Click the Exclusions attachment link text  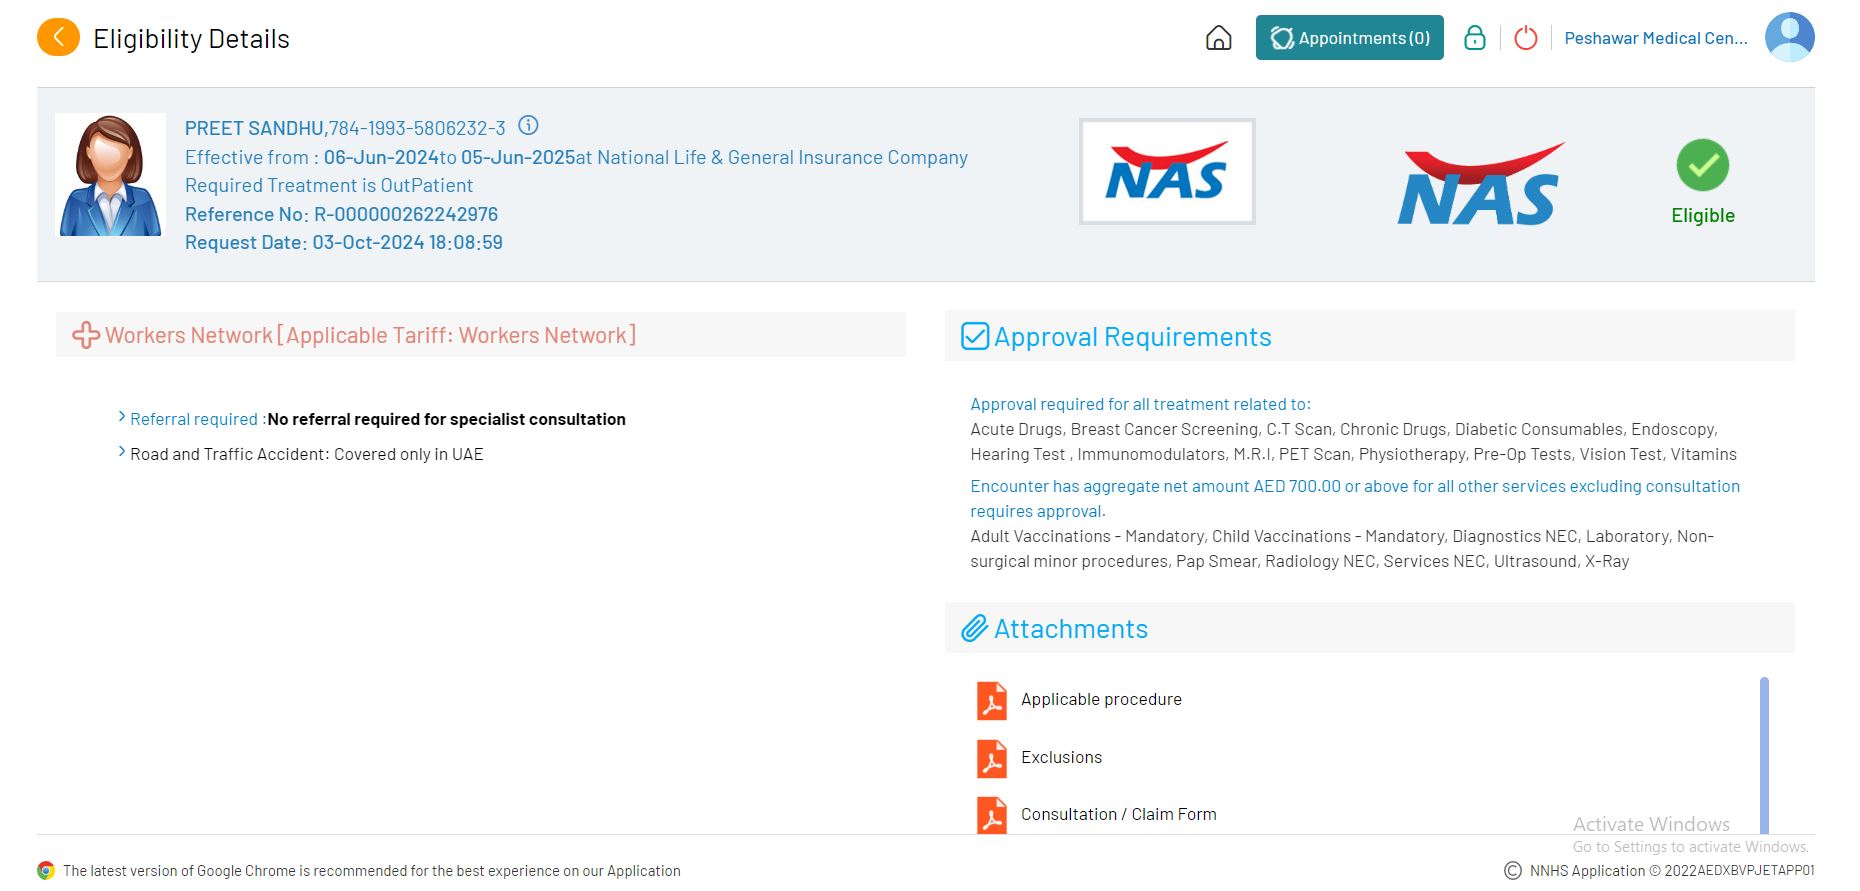(x=1061, y=758)
